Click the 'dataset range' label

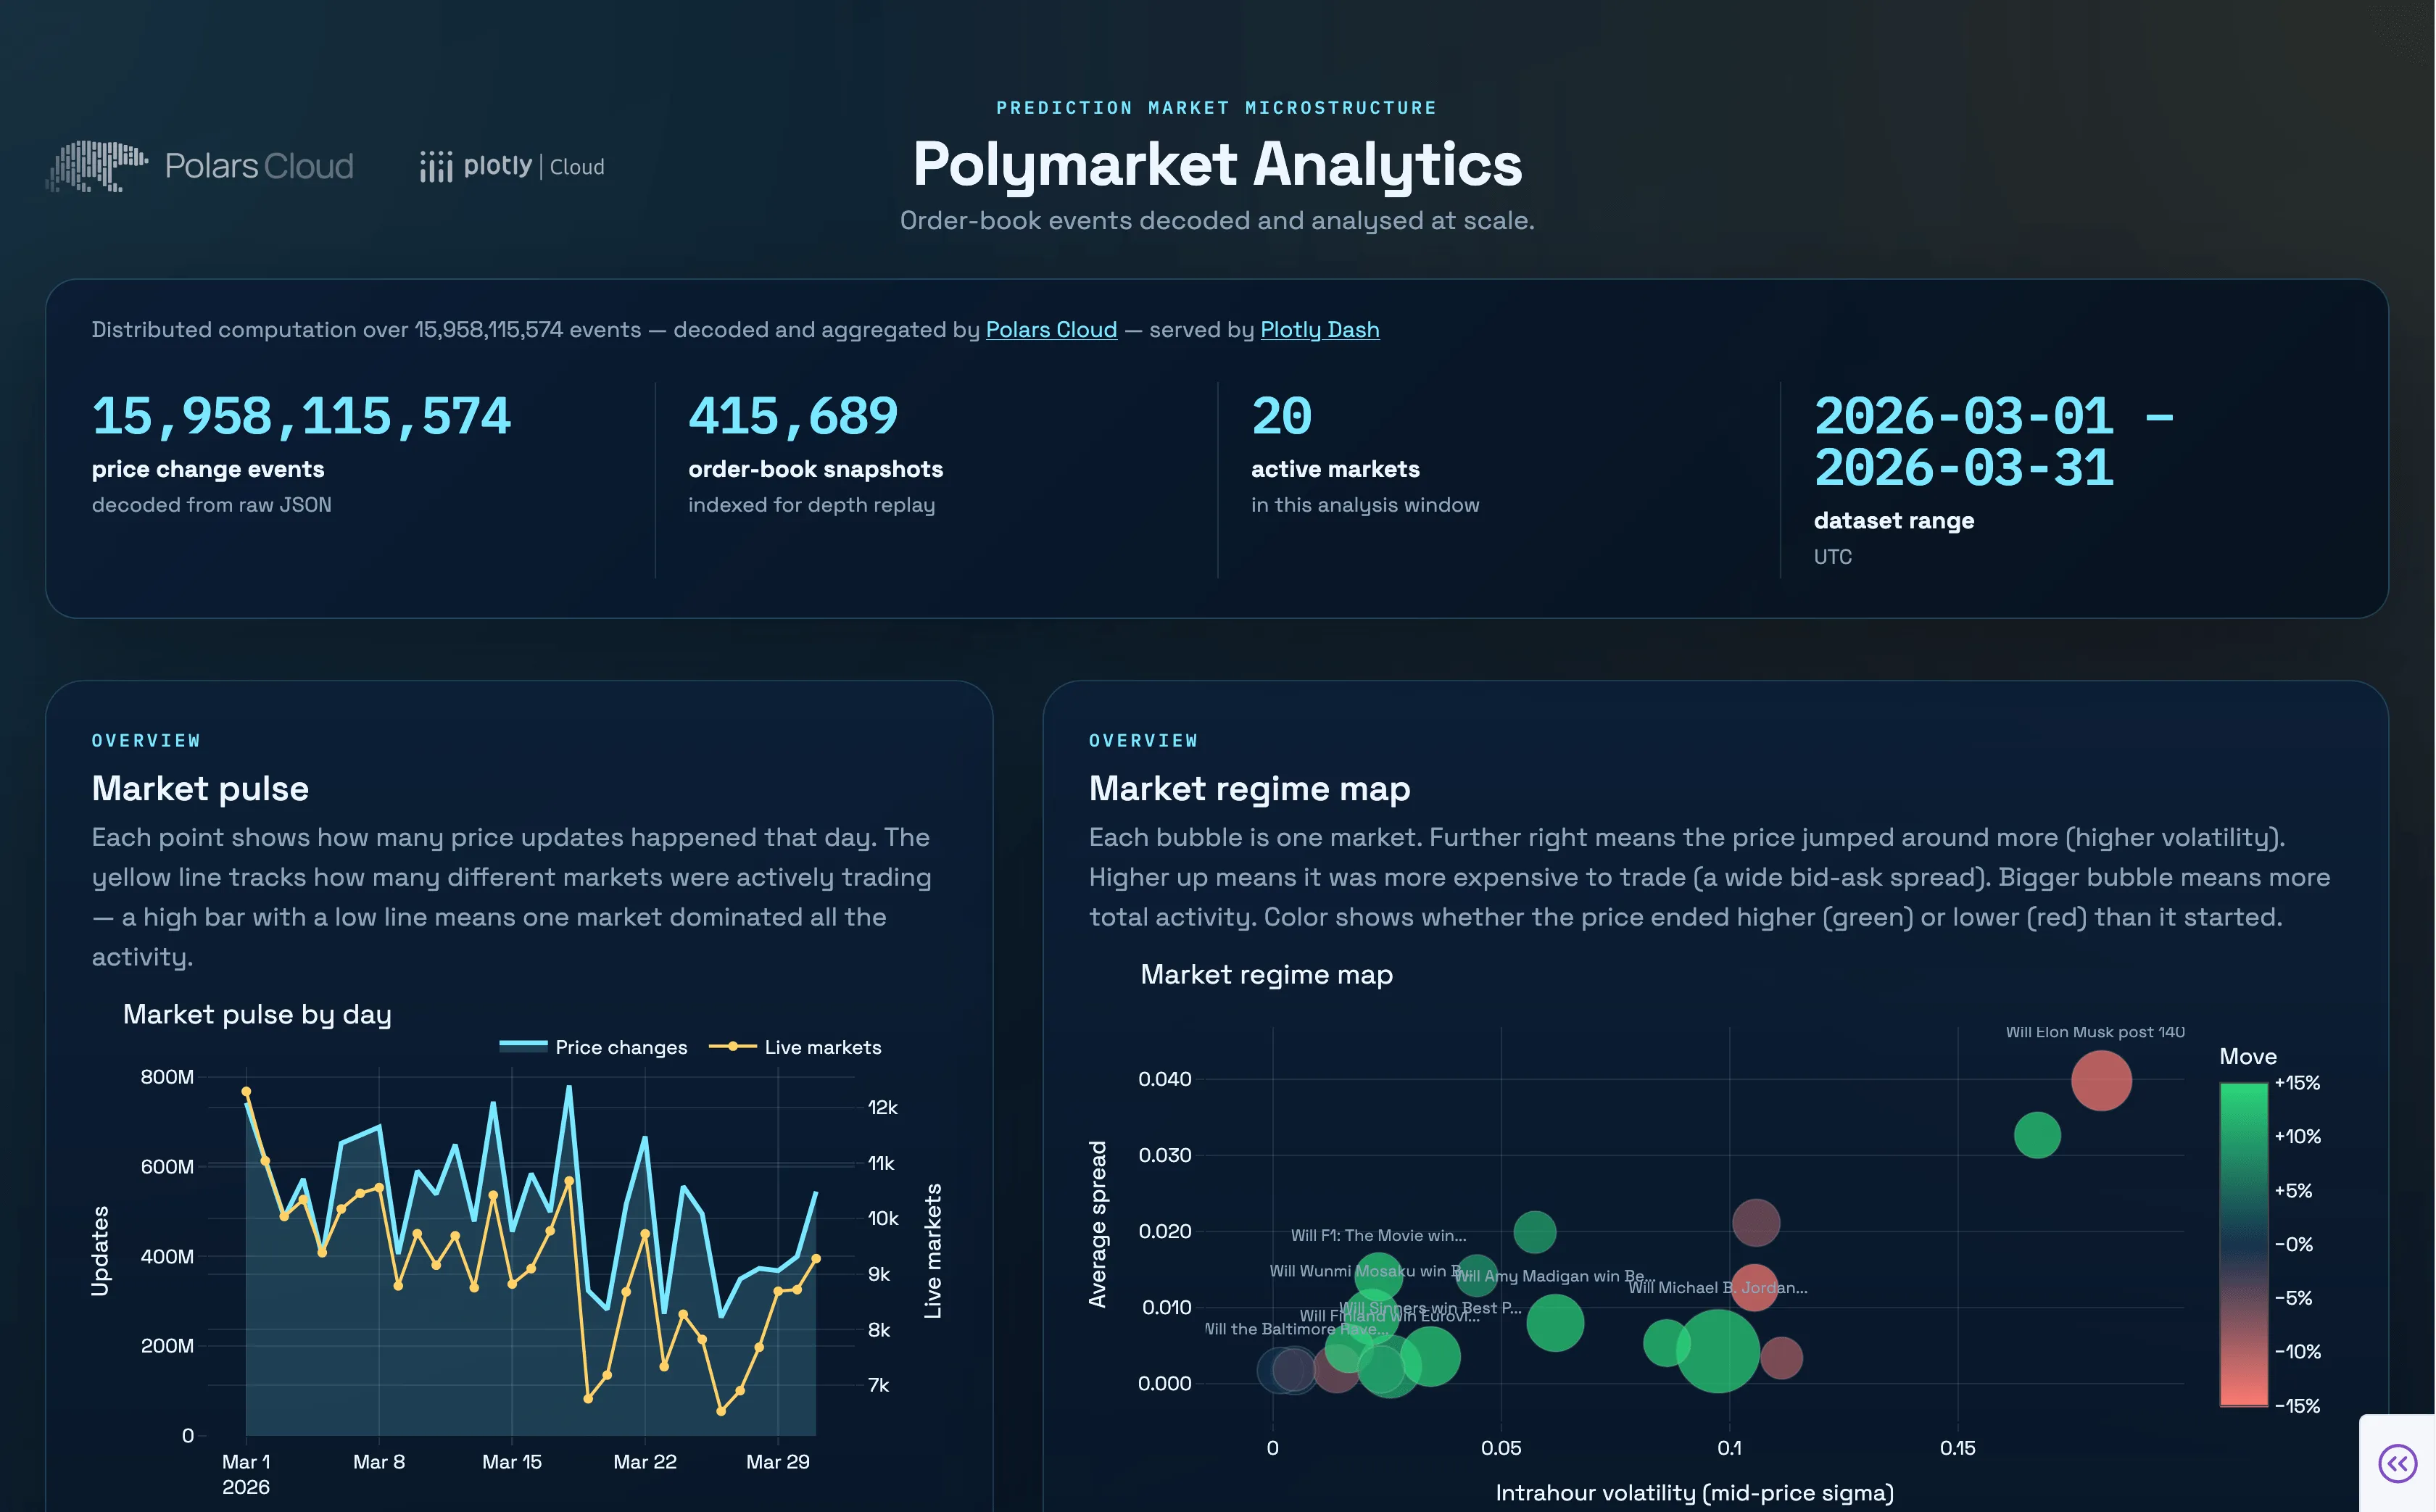click(1894, 521)
